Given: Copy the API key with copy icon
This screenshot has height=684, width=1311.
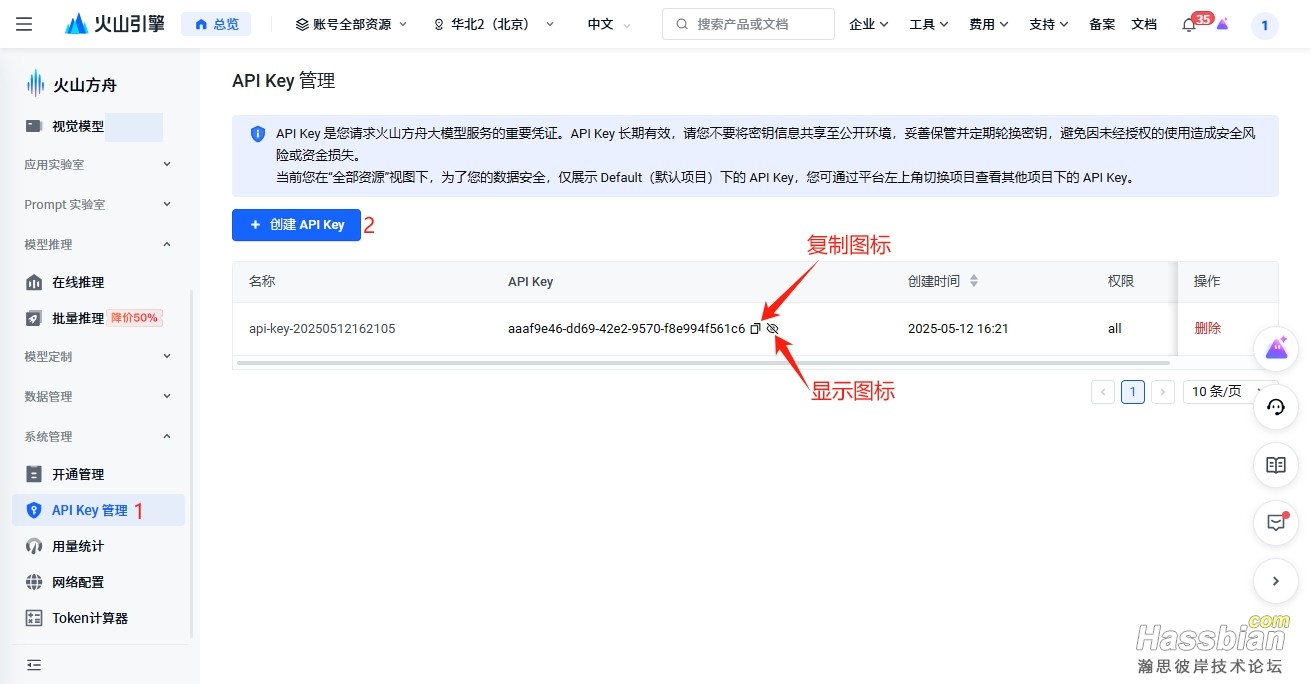Looking at the screenshot, I should pyautogui.click(x=756, y=328).
